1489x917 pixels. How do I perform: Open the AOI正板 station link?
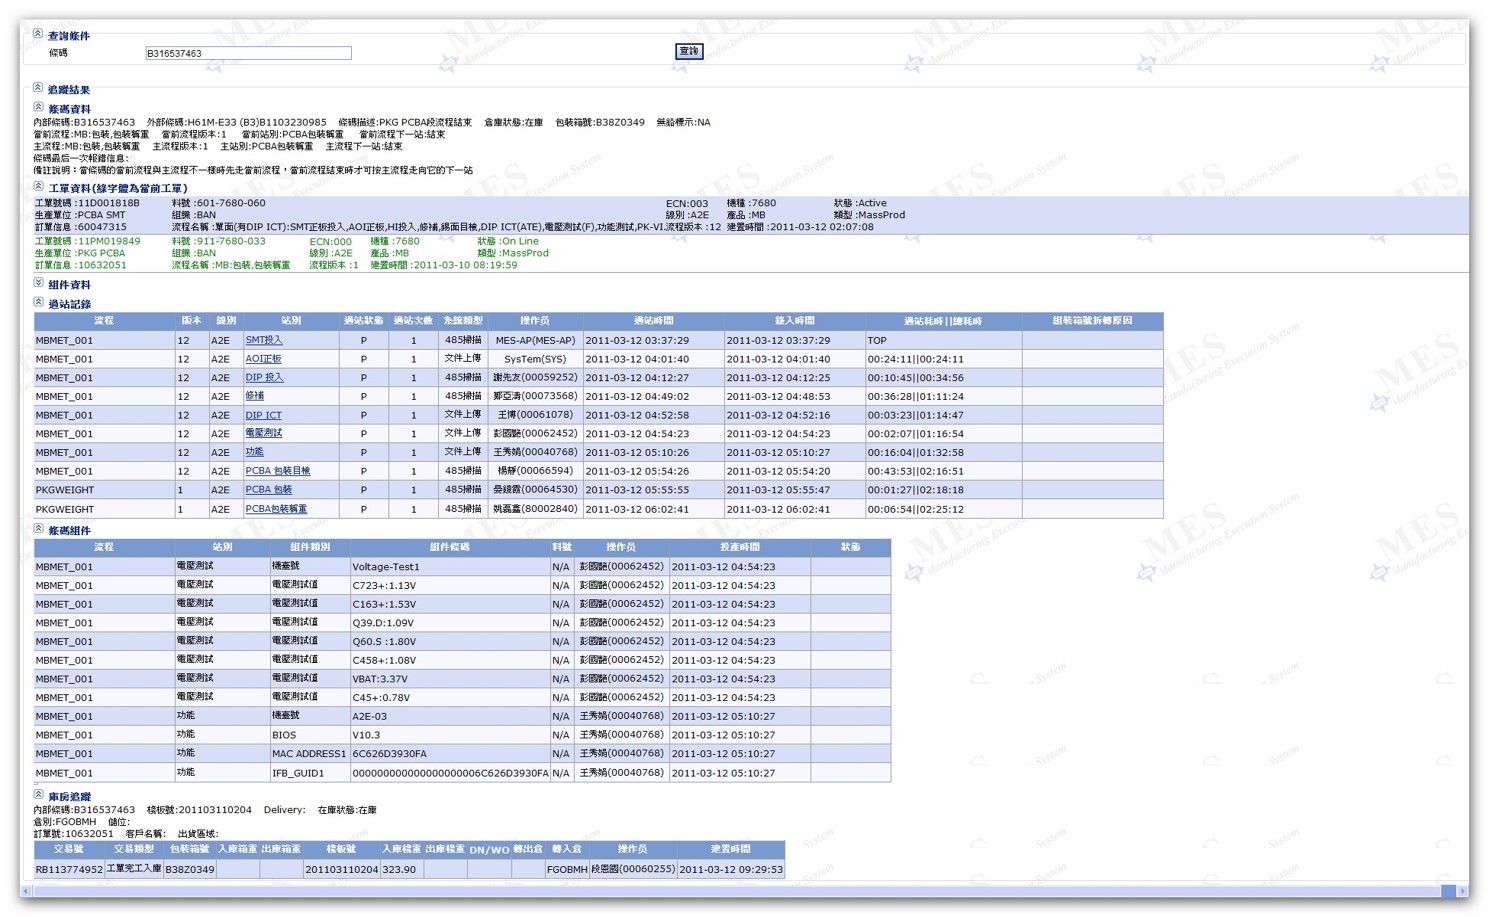pyautogui.click(x=263, y=359)
